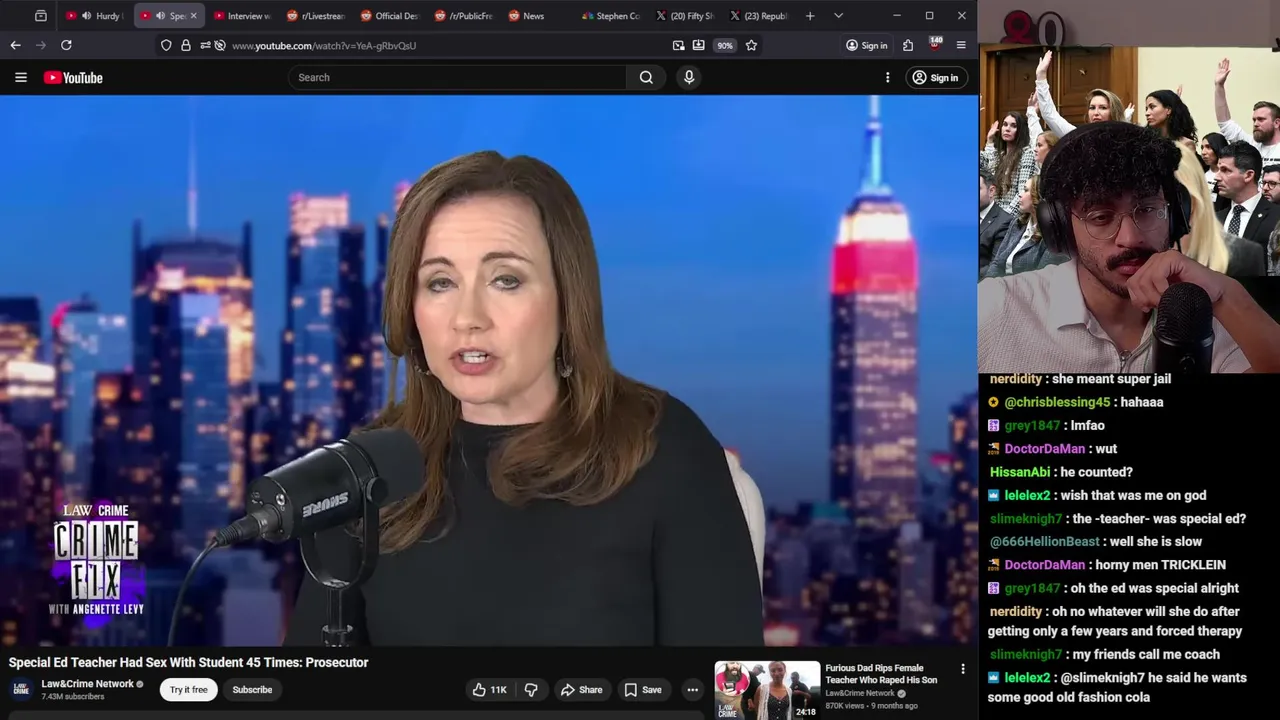The width and height of the screenshot is (1280, 720).
Task: Click the video title text
Action: 188,662
